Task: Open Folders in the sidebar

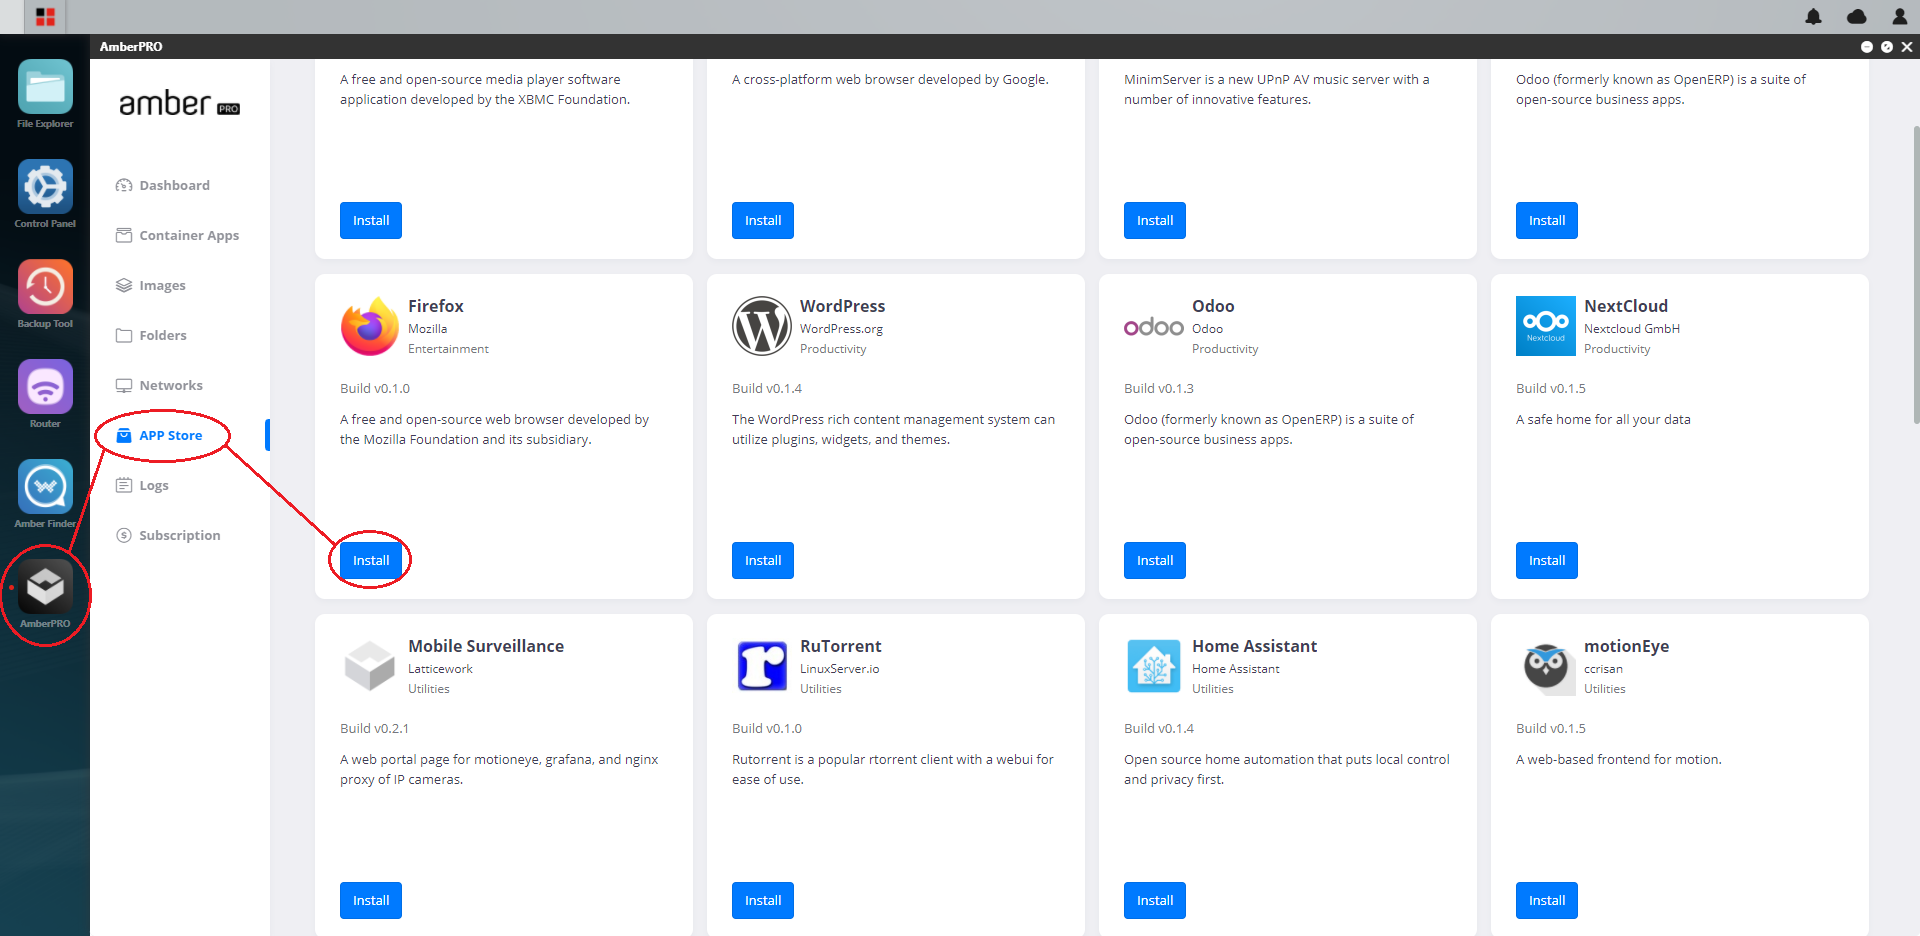Action: (152, 335)
